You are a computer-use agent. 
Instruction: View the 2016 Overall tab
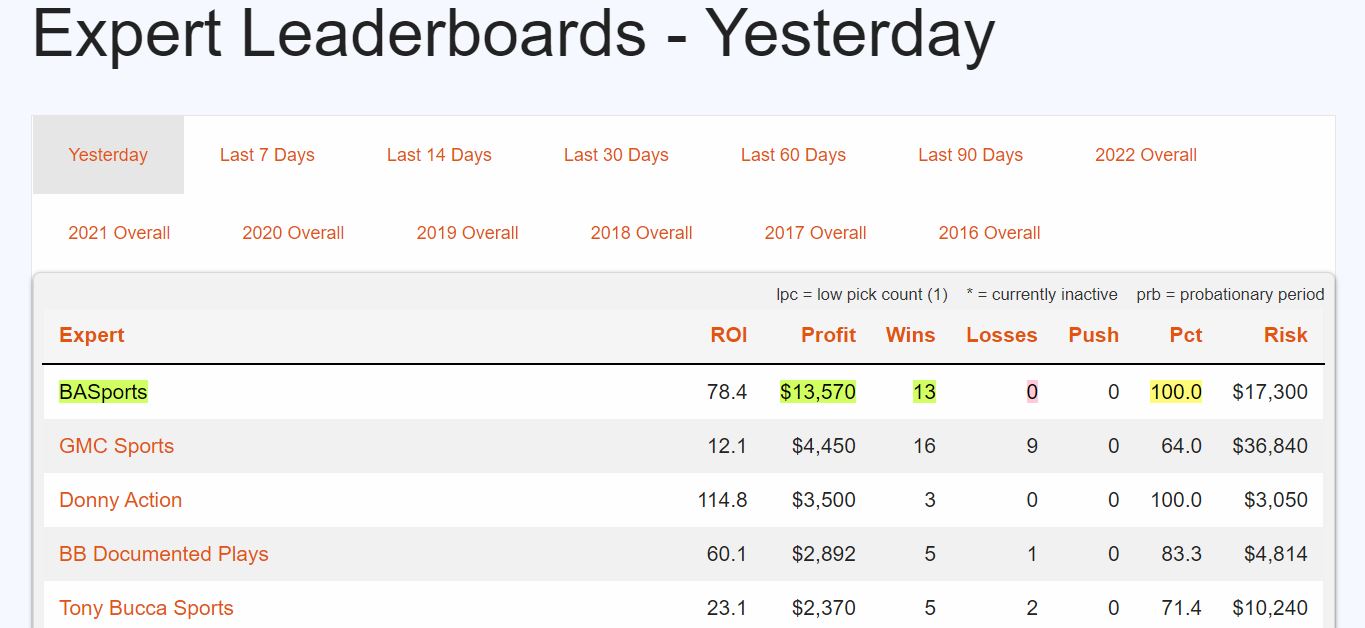[x=989, y=233]
